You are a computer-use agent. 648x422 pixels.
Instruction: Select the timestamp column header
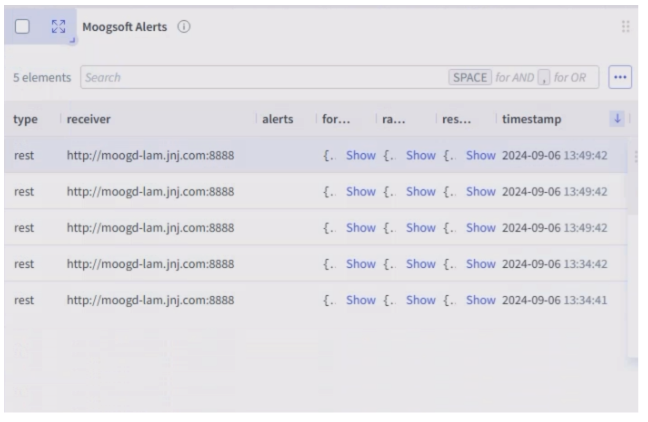531,119
